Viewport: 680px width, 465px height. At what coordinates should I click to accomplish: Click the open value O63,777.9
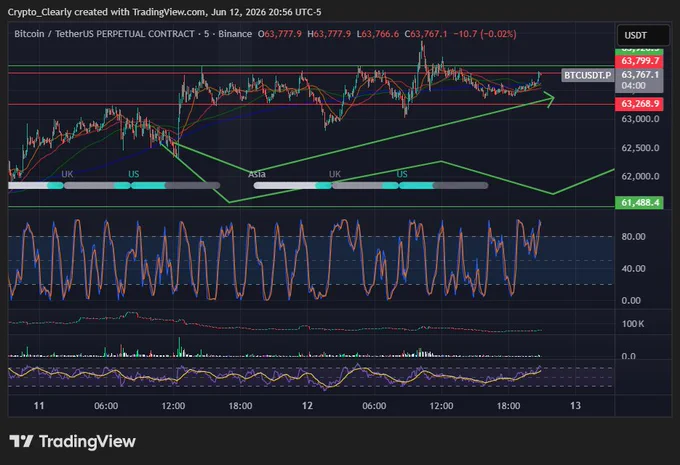pyautogui.click(x=280, y=34)
